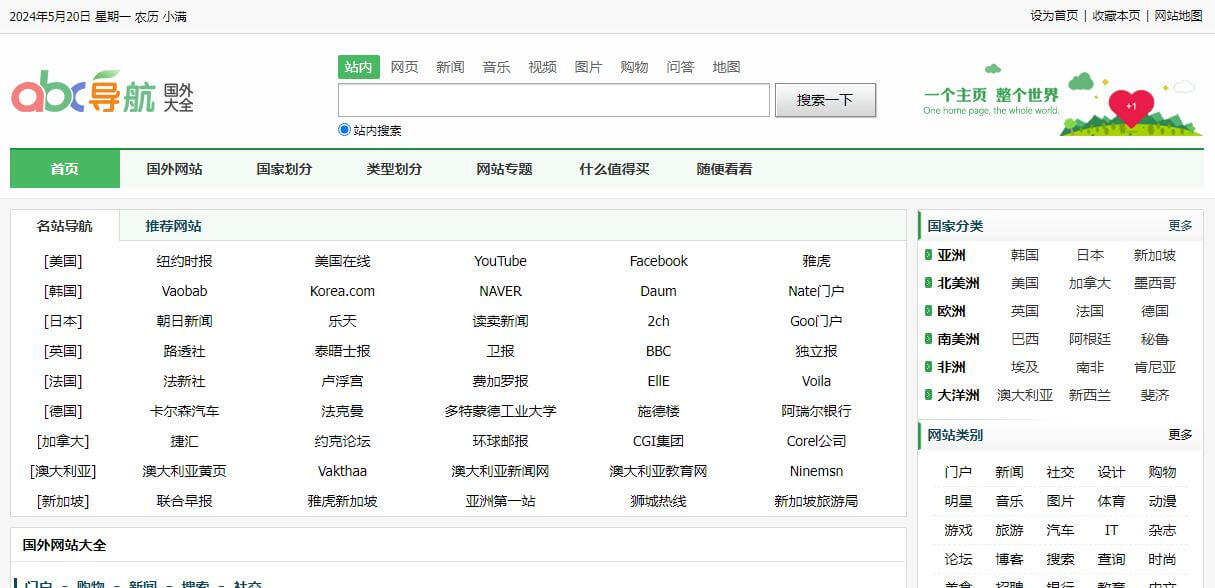Click the green arrow icon beside 大洋洲
This screenshot has width=1215, height=588.
click(928, 395)
